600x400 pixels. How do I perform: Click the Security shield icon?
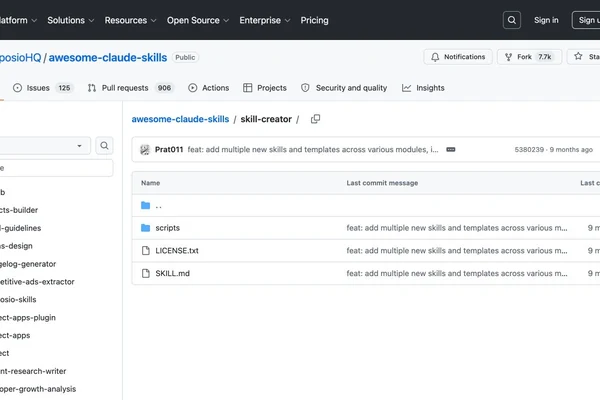[305, 88]
